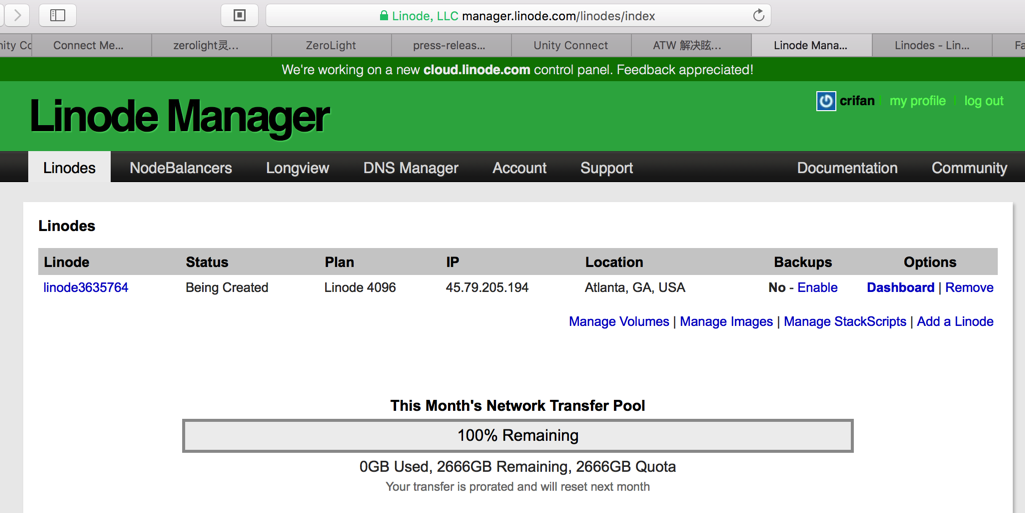Screen dimensions: 1025x513
Task: Open the Longview navigation tab
Action: pyautogui.click(x=297, y=168)
